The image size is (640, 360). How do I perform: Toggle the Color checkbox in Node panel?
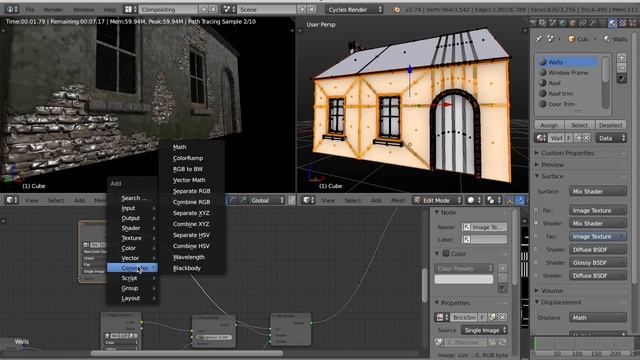click(x=446, y=253)
